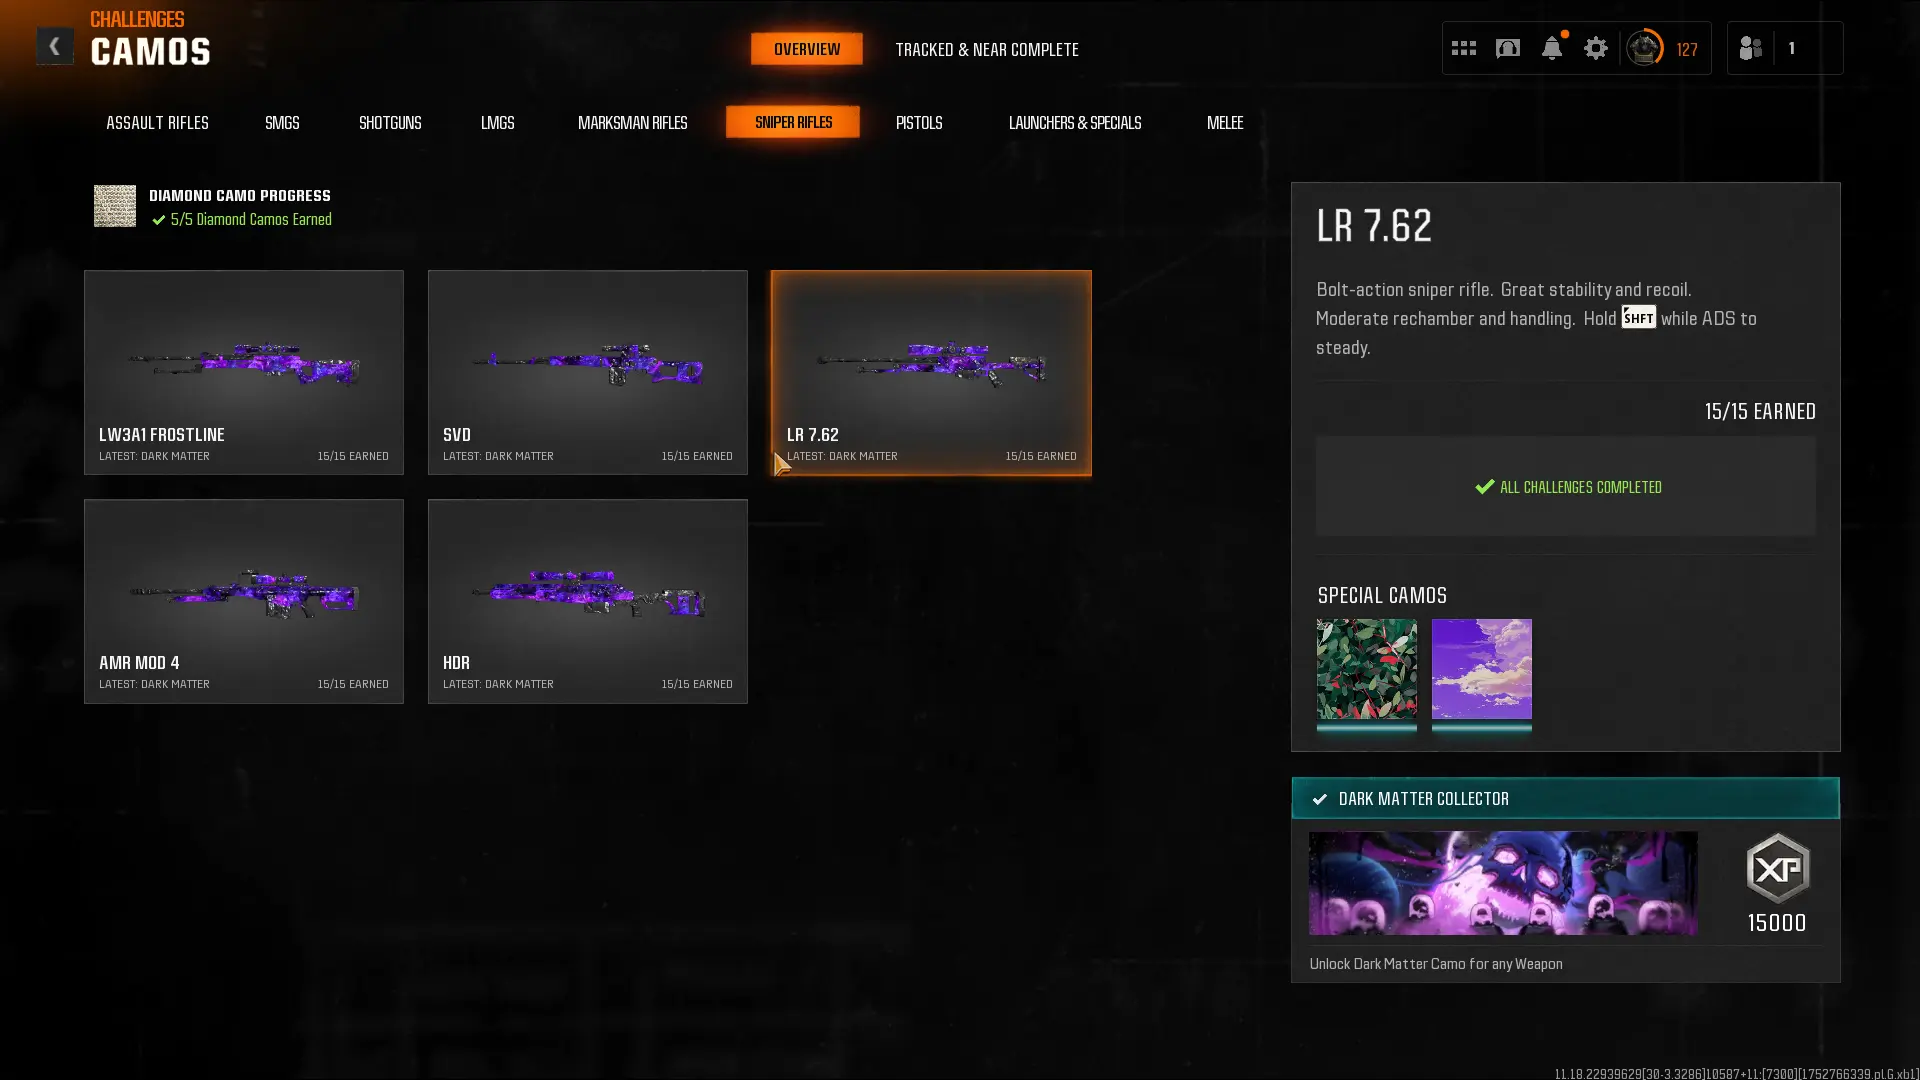1920x1080 pixels.
Task: Open the Assault Rifles category
Action: (x=157, y=122)
